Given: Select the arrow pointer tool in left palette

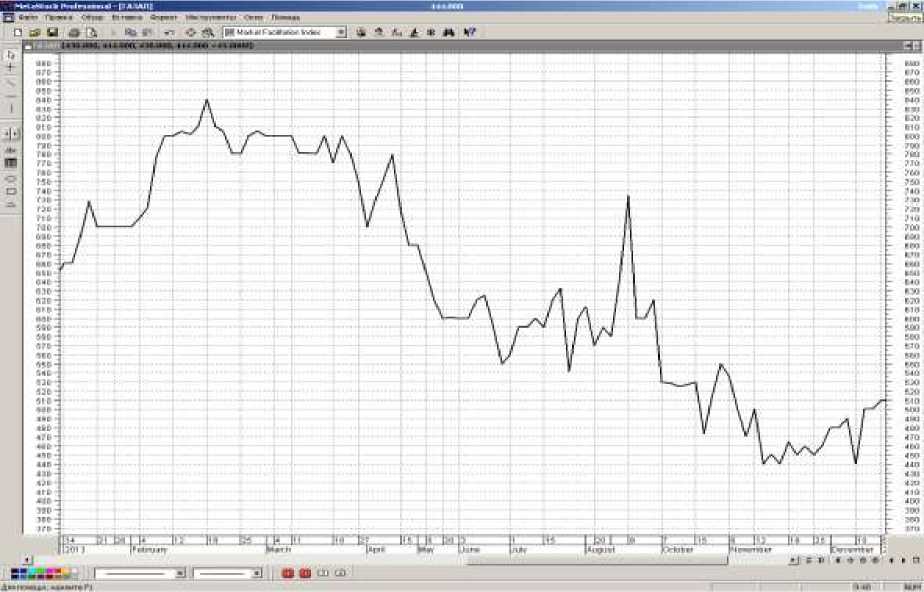Looking at the screenshot, I should 11,55.
